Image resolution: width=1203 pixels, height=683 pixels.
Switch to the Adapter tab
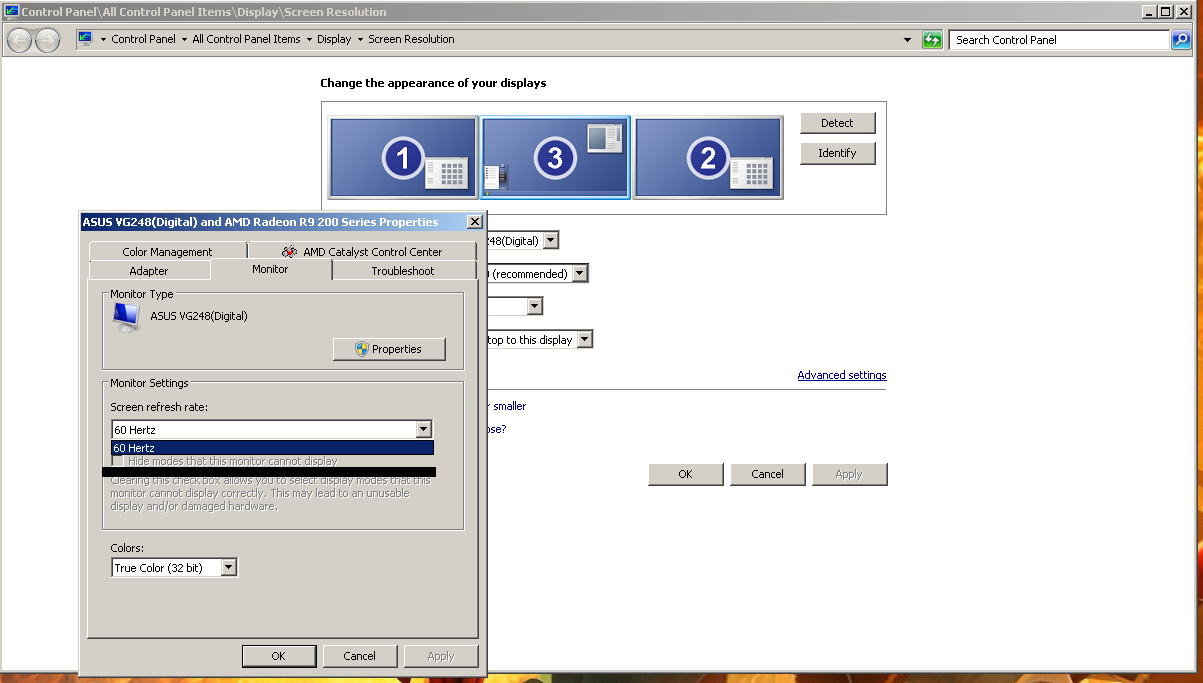tap(149, 271)
